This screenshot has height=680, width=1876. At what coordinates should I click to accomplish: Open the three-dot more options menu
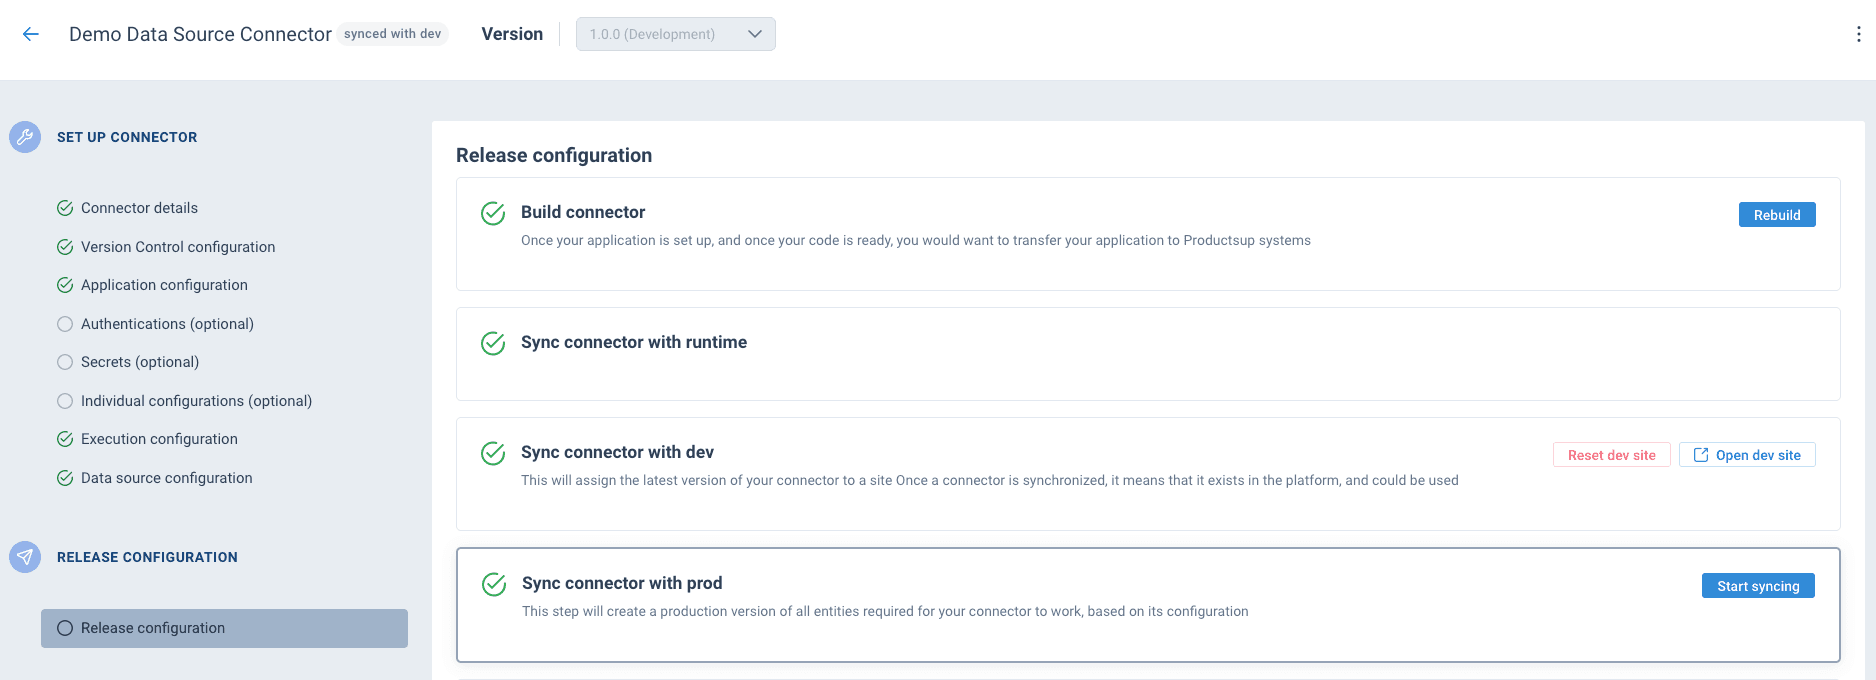click(x=1858, y=34)
